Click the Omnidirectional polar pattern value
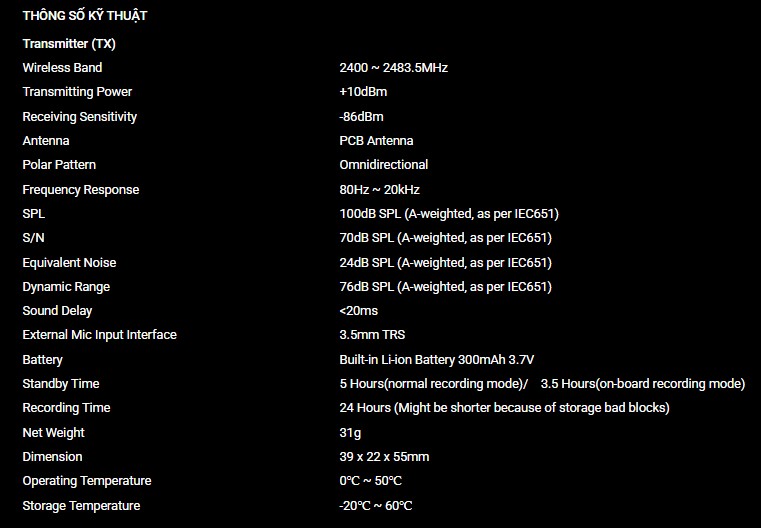Viewport: 761px width, 528px height. [x=383, y=165]
